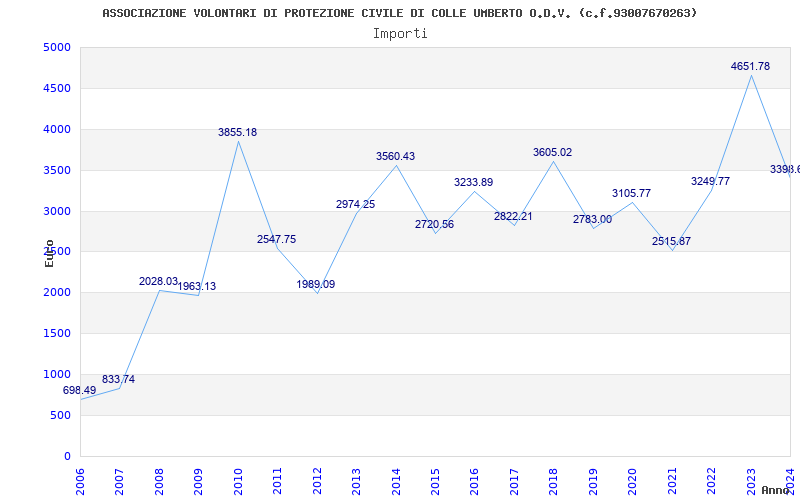
Task: Click the Importi subtitle
Action: (x=400, y=34)
